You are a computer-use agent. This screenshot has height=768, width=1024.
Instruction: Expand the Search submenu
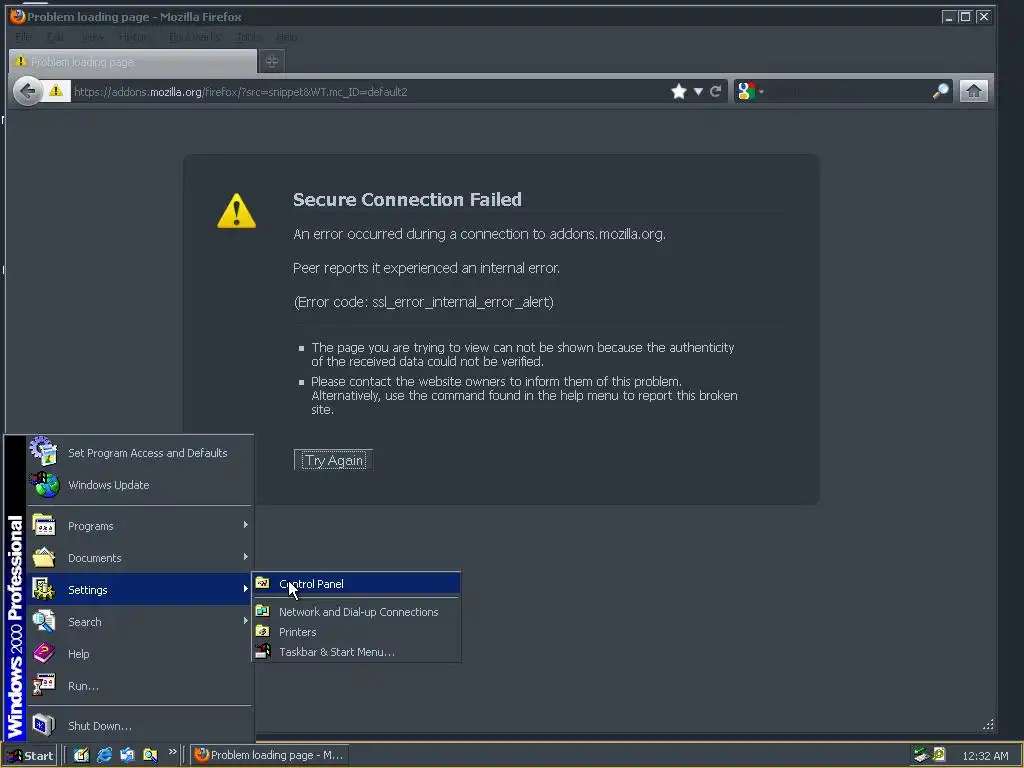click(140, 621)
